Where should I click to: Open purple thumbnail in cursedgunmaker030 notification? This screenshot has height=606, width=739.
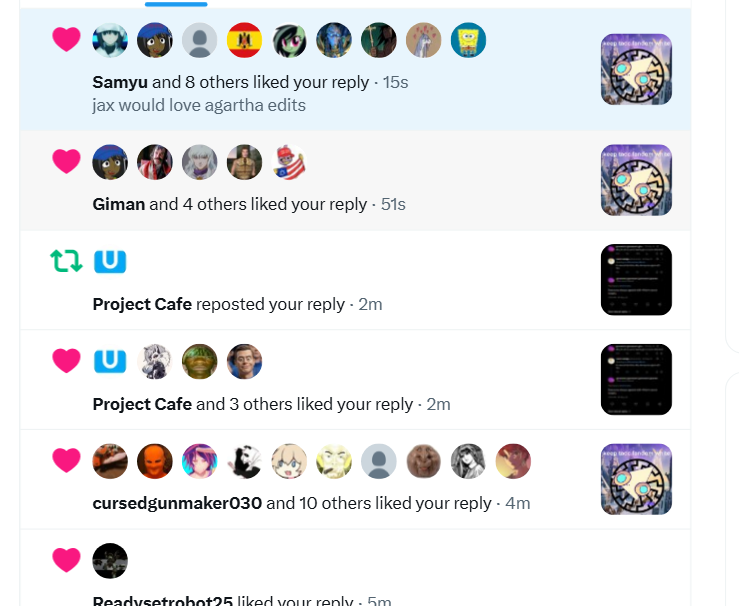pos(636,479)
